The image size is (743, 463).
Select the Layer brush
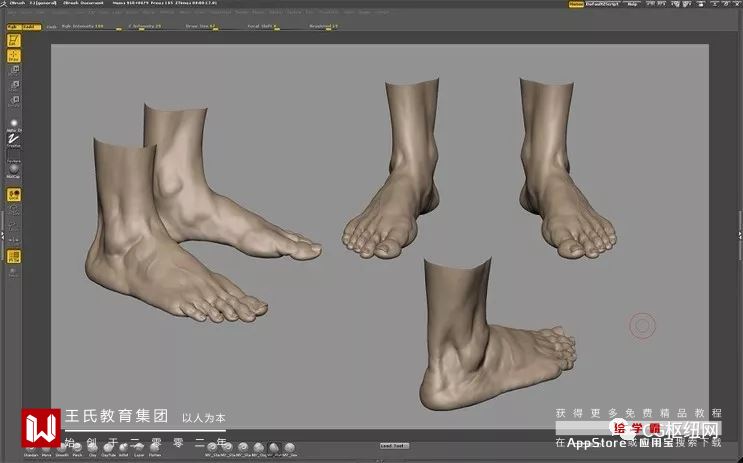tap(139, 450)
